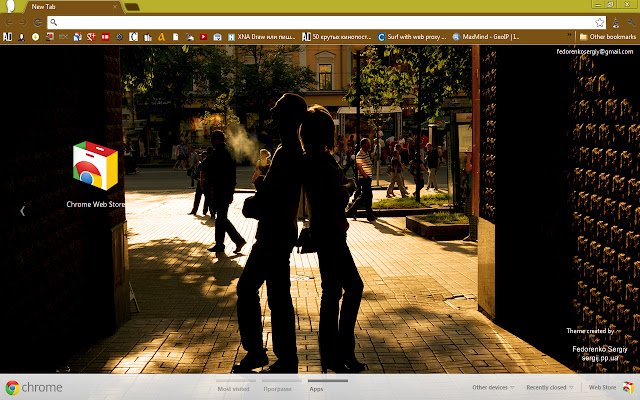Click the fedorenkosergiy profile name
This screenshot has width=640, height=400.
(x=596, y=50)
